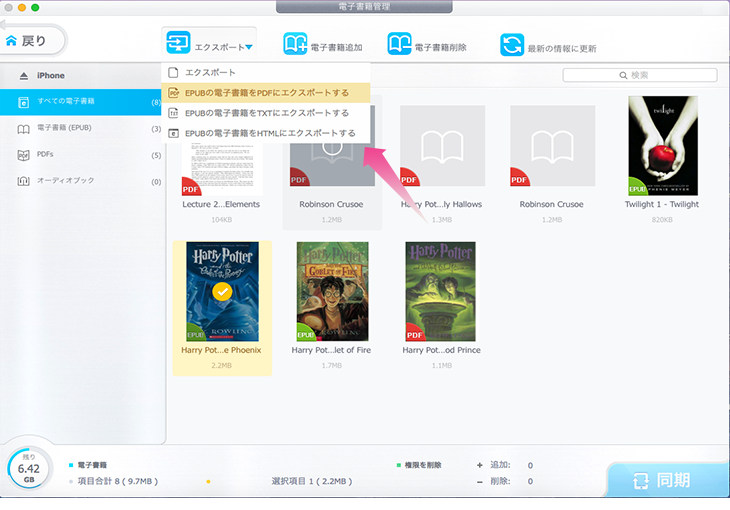The height and width of the screenshot is (510, 730).
Task: Click the 'Lecture 2...Elements' title text
Action: tap(221, 204)
